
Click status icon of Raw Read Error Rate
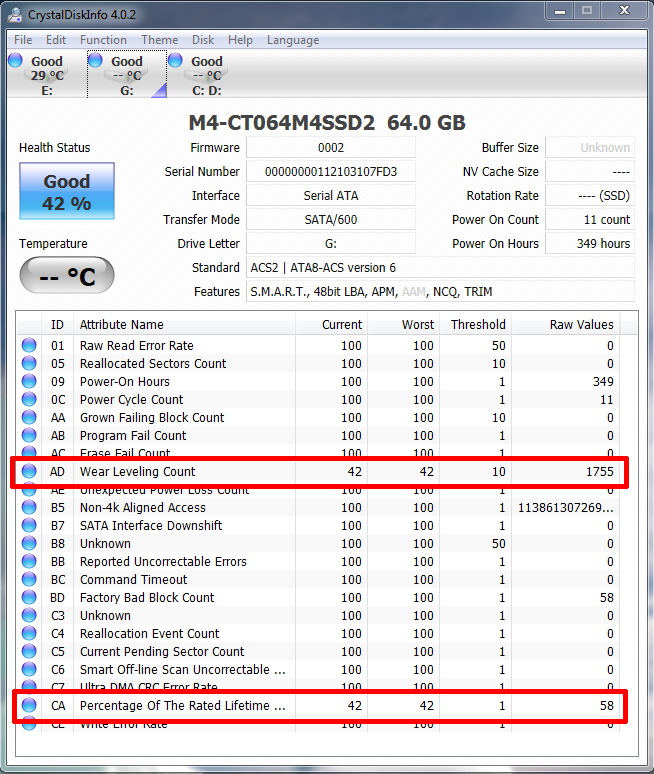[x=29, y=345]
